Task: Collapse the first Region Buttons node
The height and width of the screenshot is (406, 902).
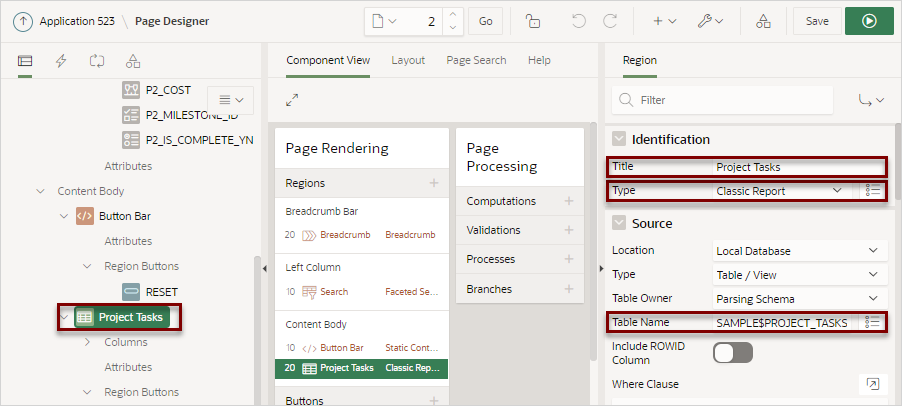Action: pyautogui.click(x=87, y=266)
